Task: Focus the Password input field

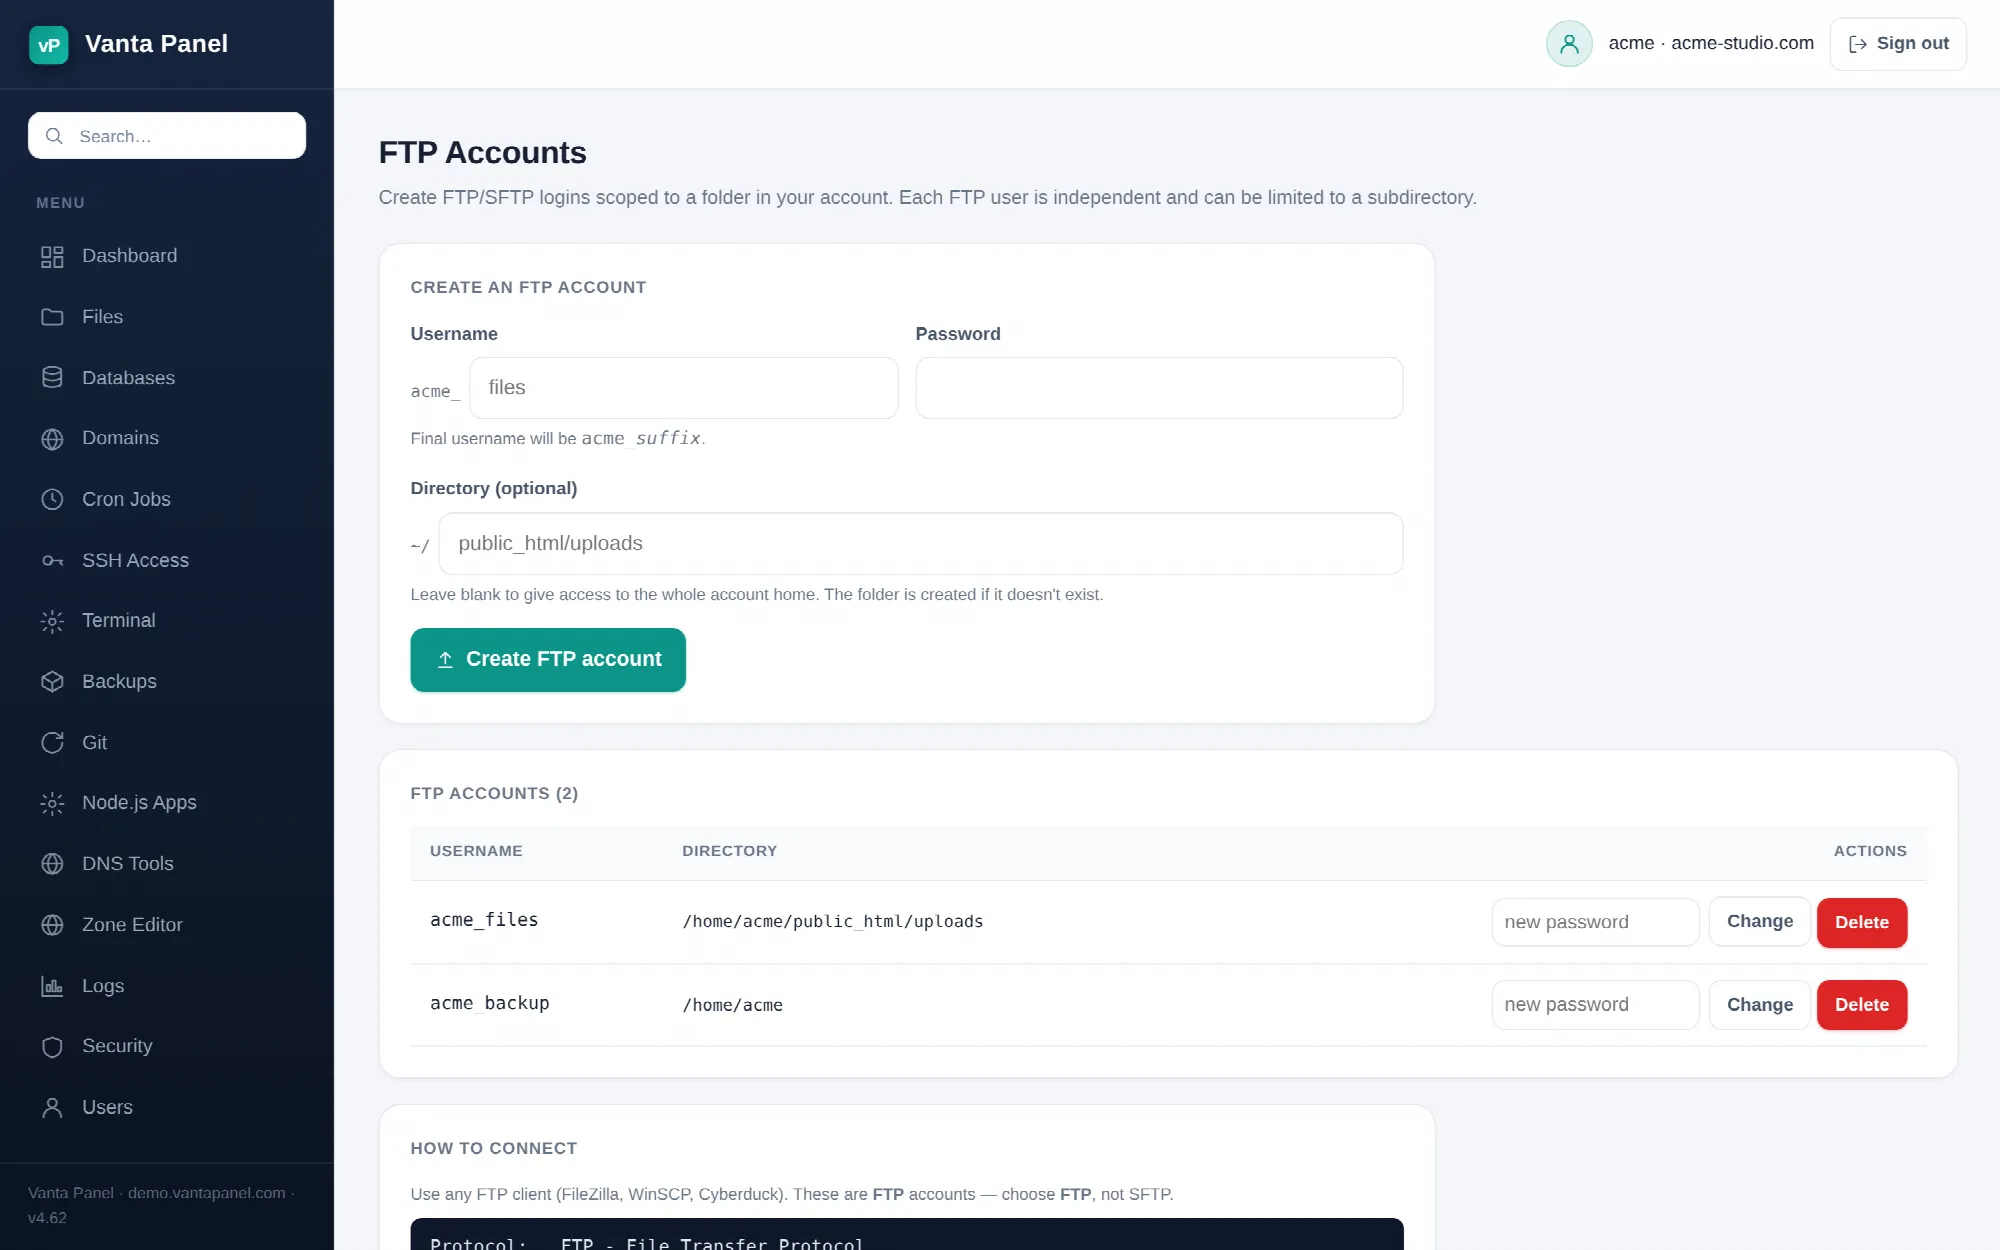Action: [1159, 388]
